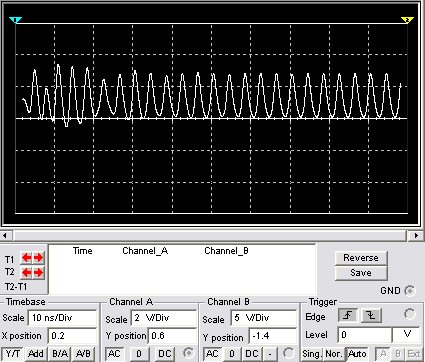
Task: Select rising edge trigger icon
Action: pos(348,315)
